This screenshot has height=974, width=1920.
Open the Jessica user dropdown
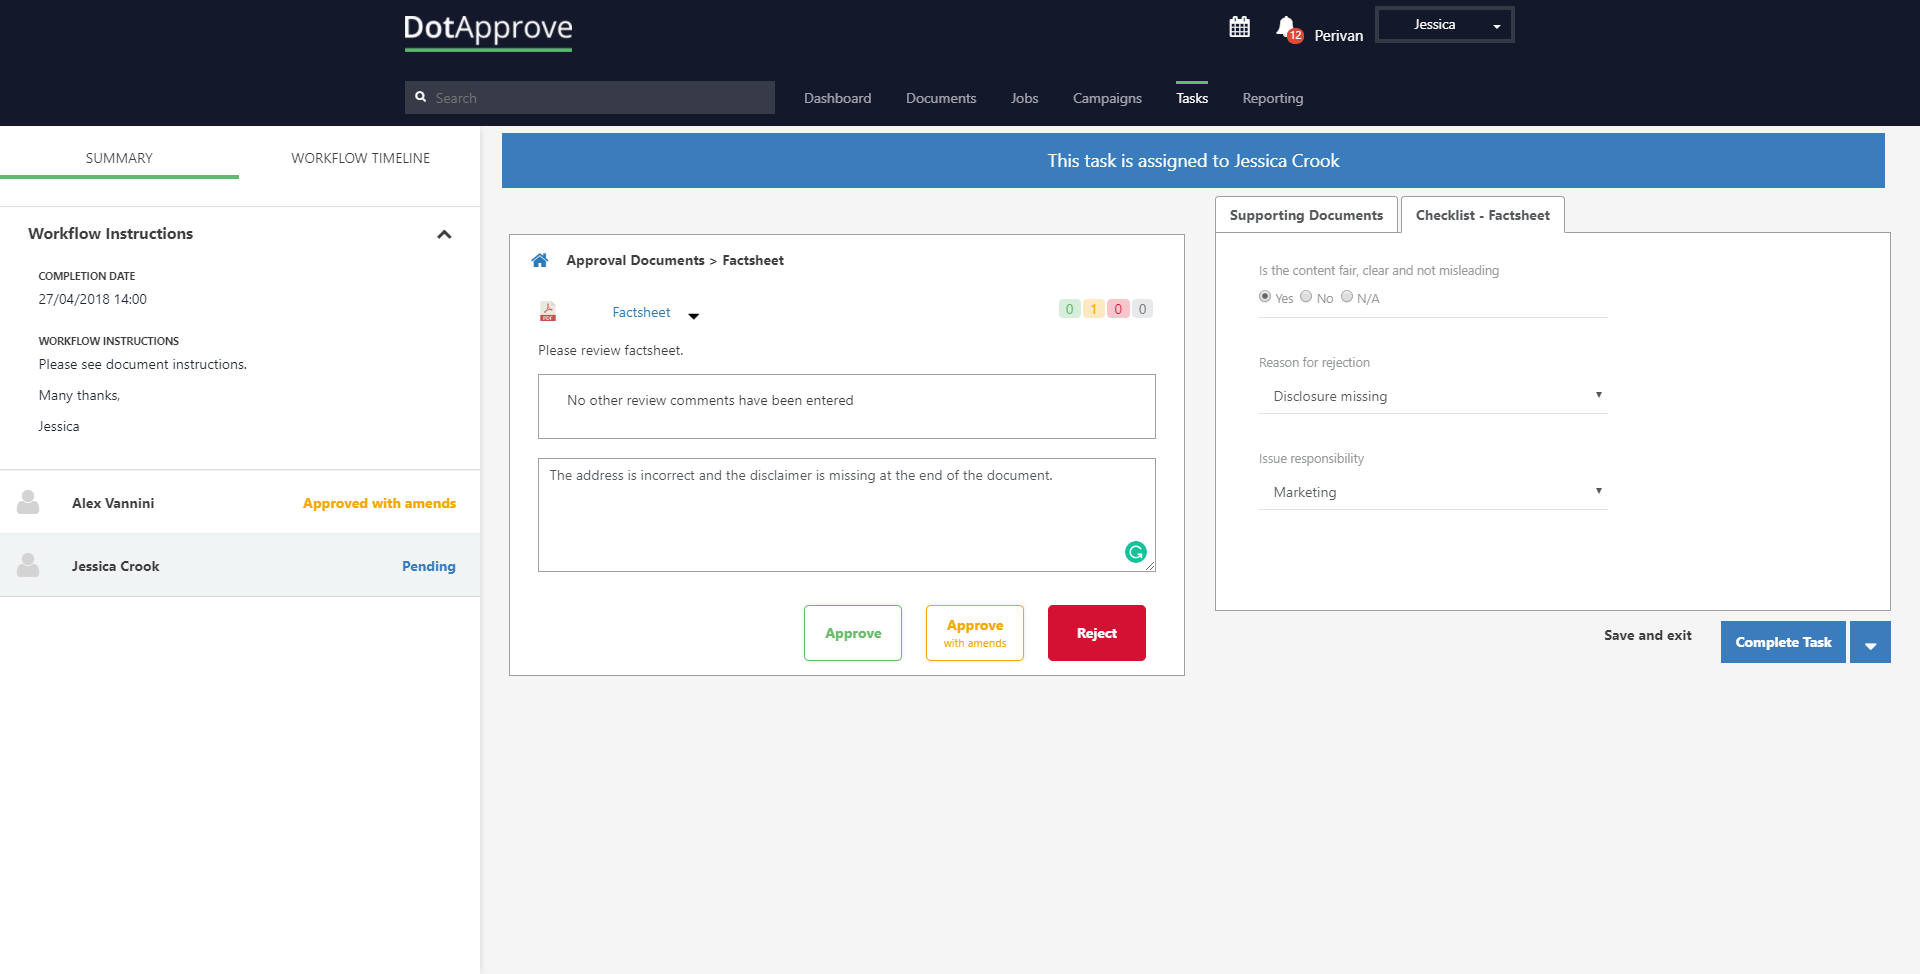(1445, 25)
